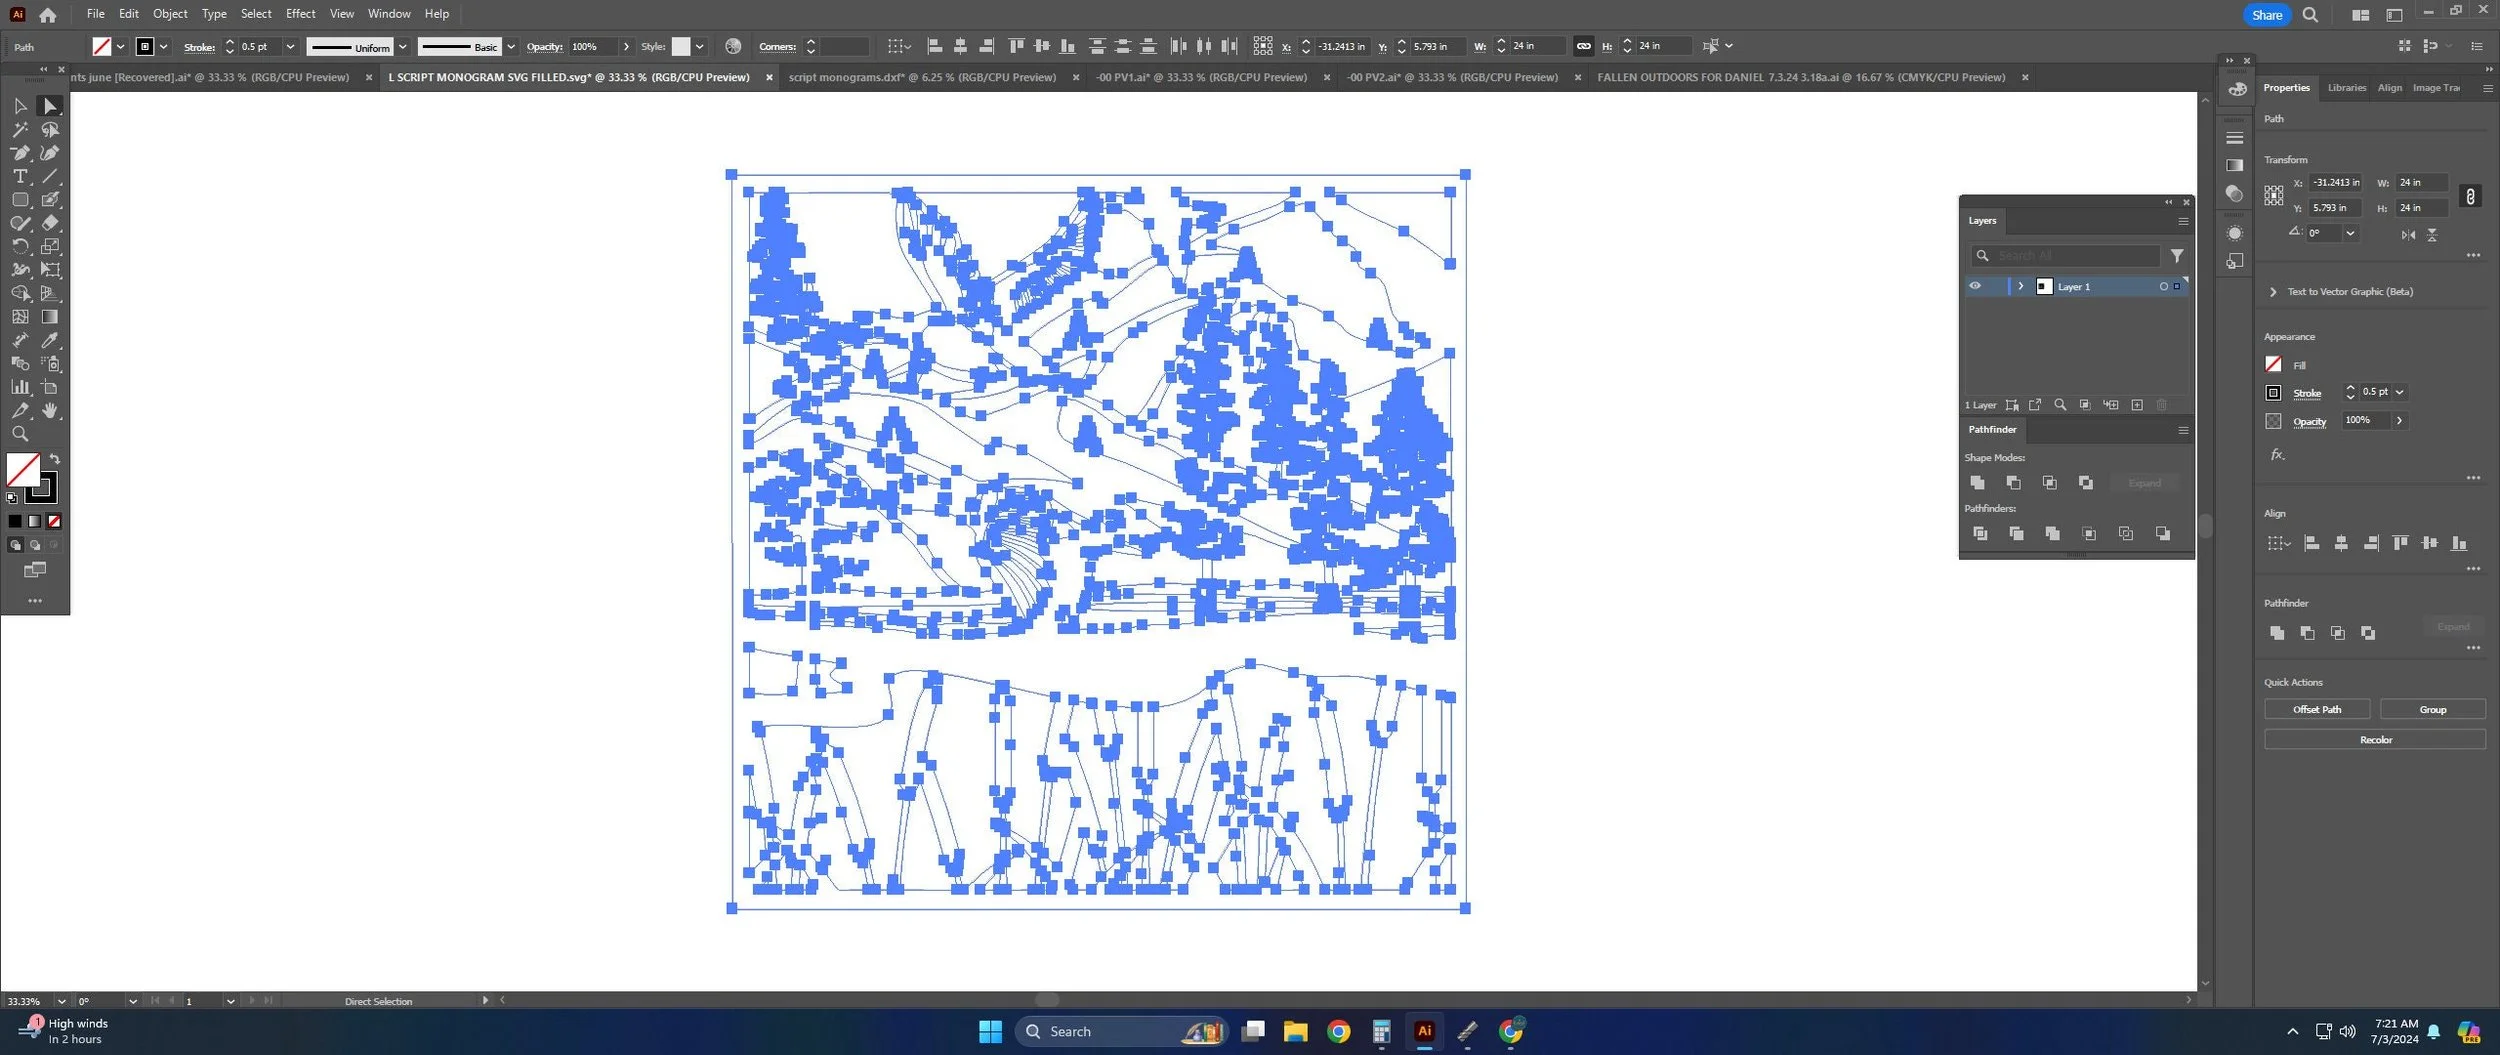Click the Fill swatch in the Appearance section
This screenshot has height=1055, width=2500.
2273,365
